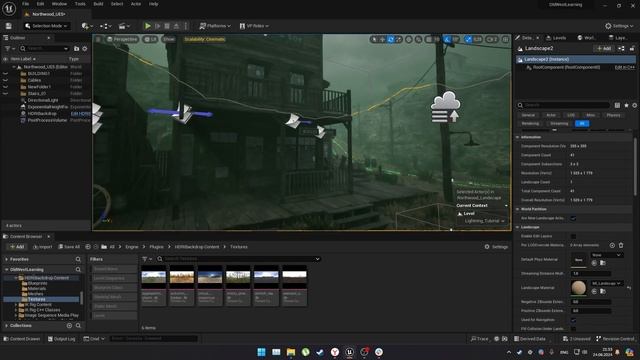The width and height of the screenshot is (640, 360).
Task: Click the Details panel Add button
Action: (604, 48)
